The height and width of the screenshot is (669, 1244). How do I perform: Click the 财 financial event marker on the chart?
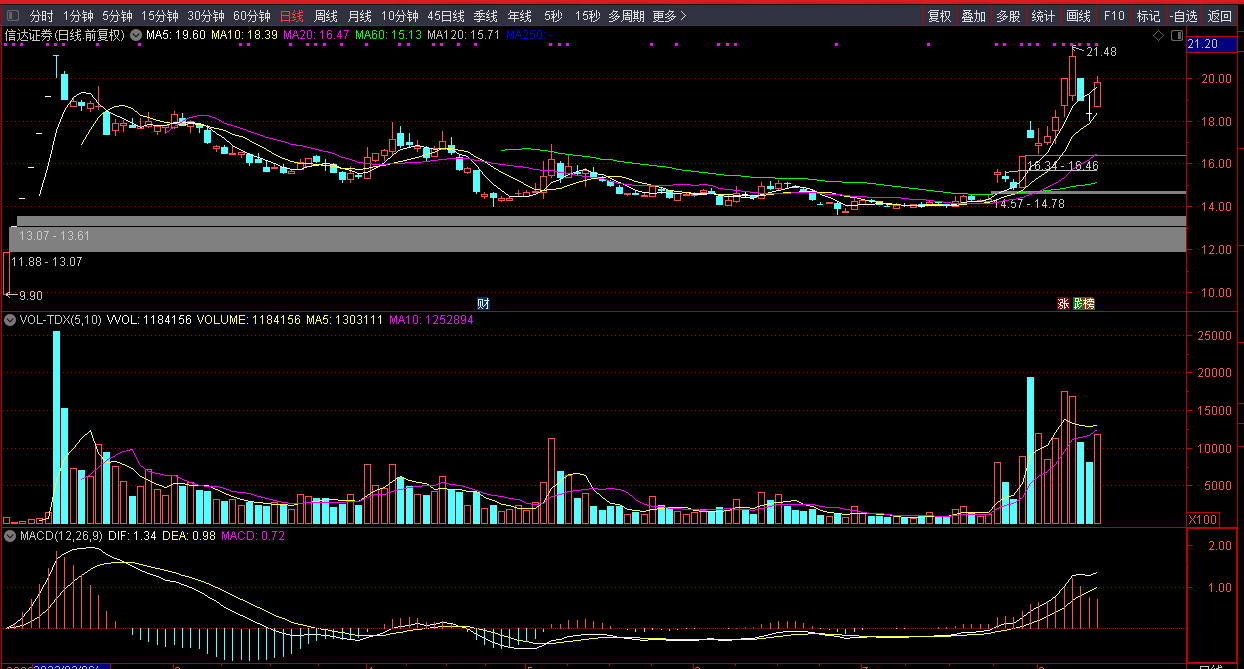click(483, 303)
